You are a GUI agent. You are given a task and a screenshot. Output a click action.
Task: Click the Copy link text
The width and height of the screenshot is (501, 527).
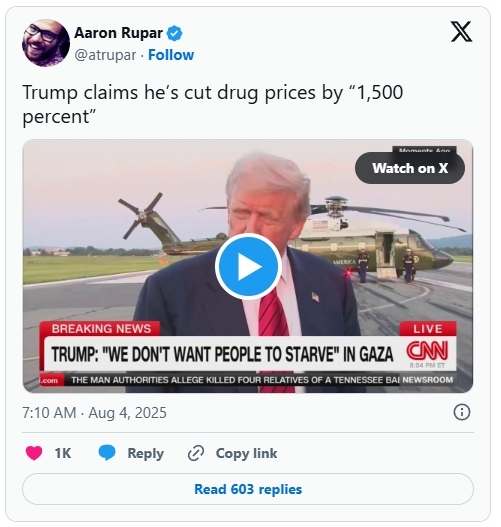(x=246, y=453)
